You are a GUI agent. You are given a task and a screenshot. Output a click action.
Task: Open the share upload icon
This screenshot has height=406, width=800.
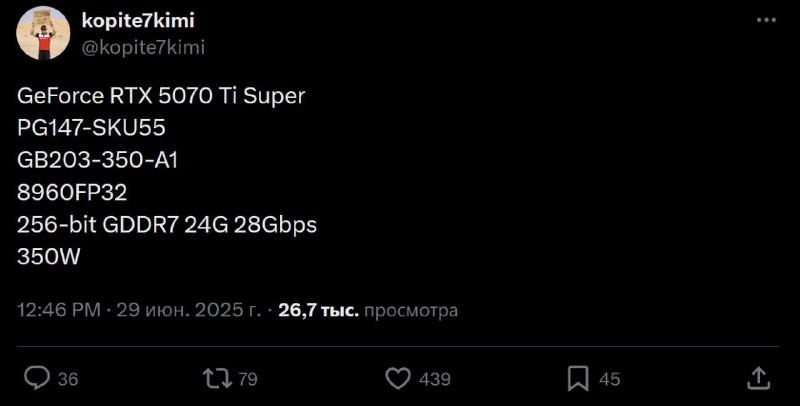click(x=758, y=378)
